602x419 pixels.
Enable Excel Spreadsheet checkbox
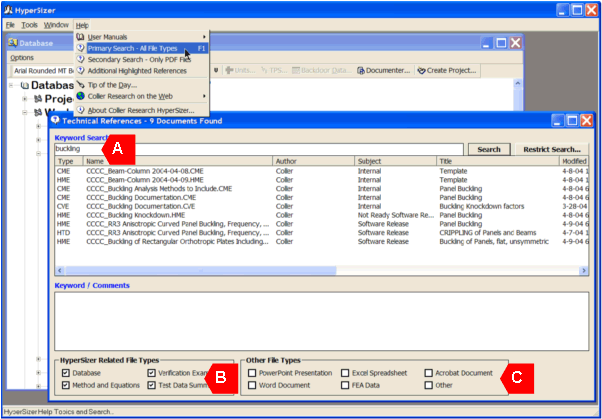pos(346,373)
